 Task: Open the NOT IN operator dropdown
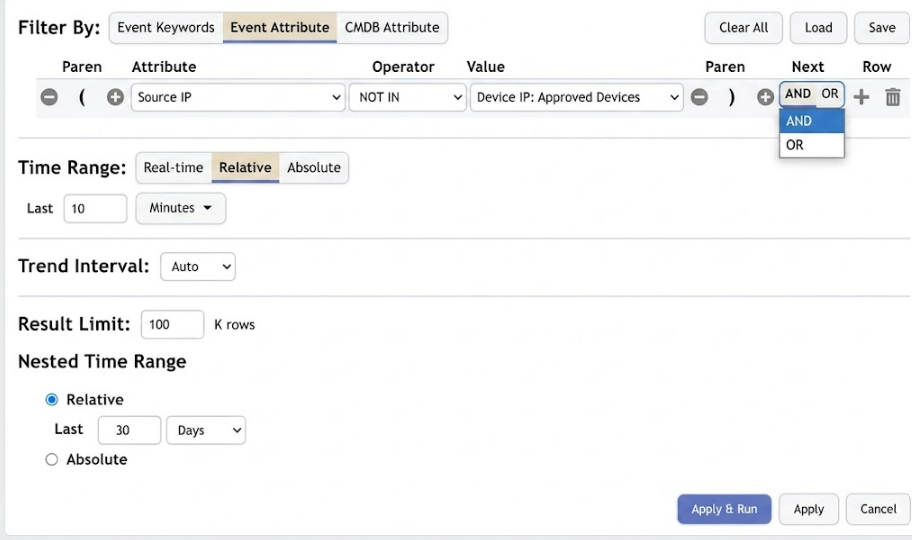(x=407, y=97)
